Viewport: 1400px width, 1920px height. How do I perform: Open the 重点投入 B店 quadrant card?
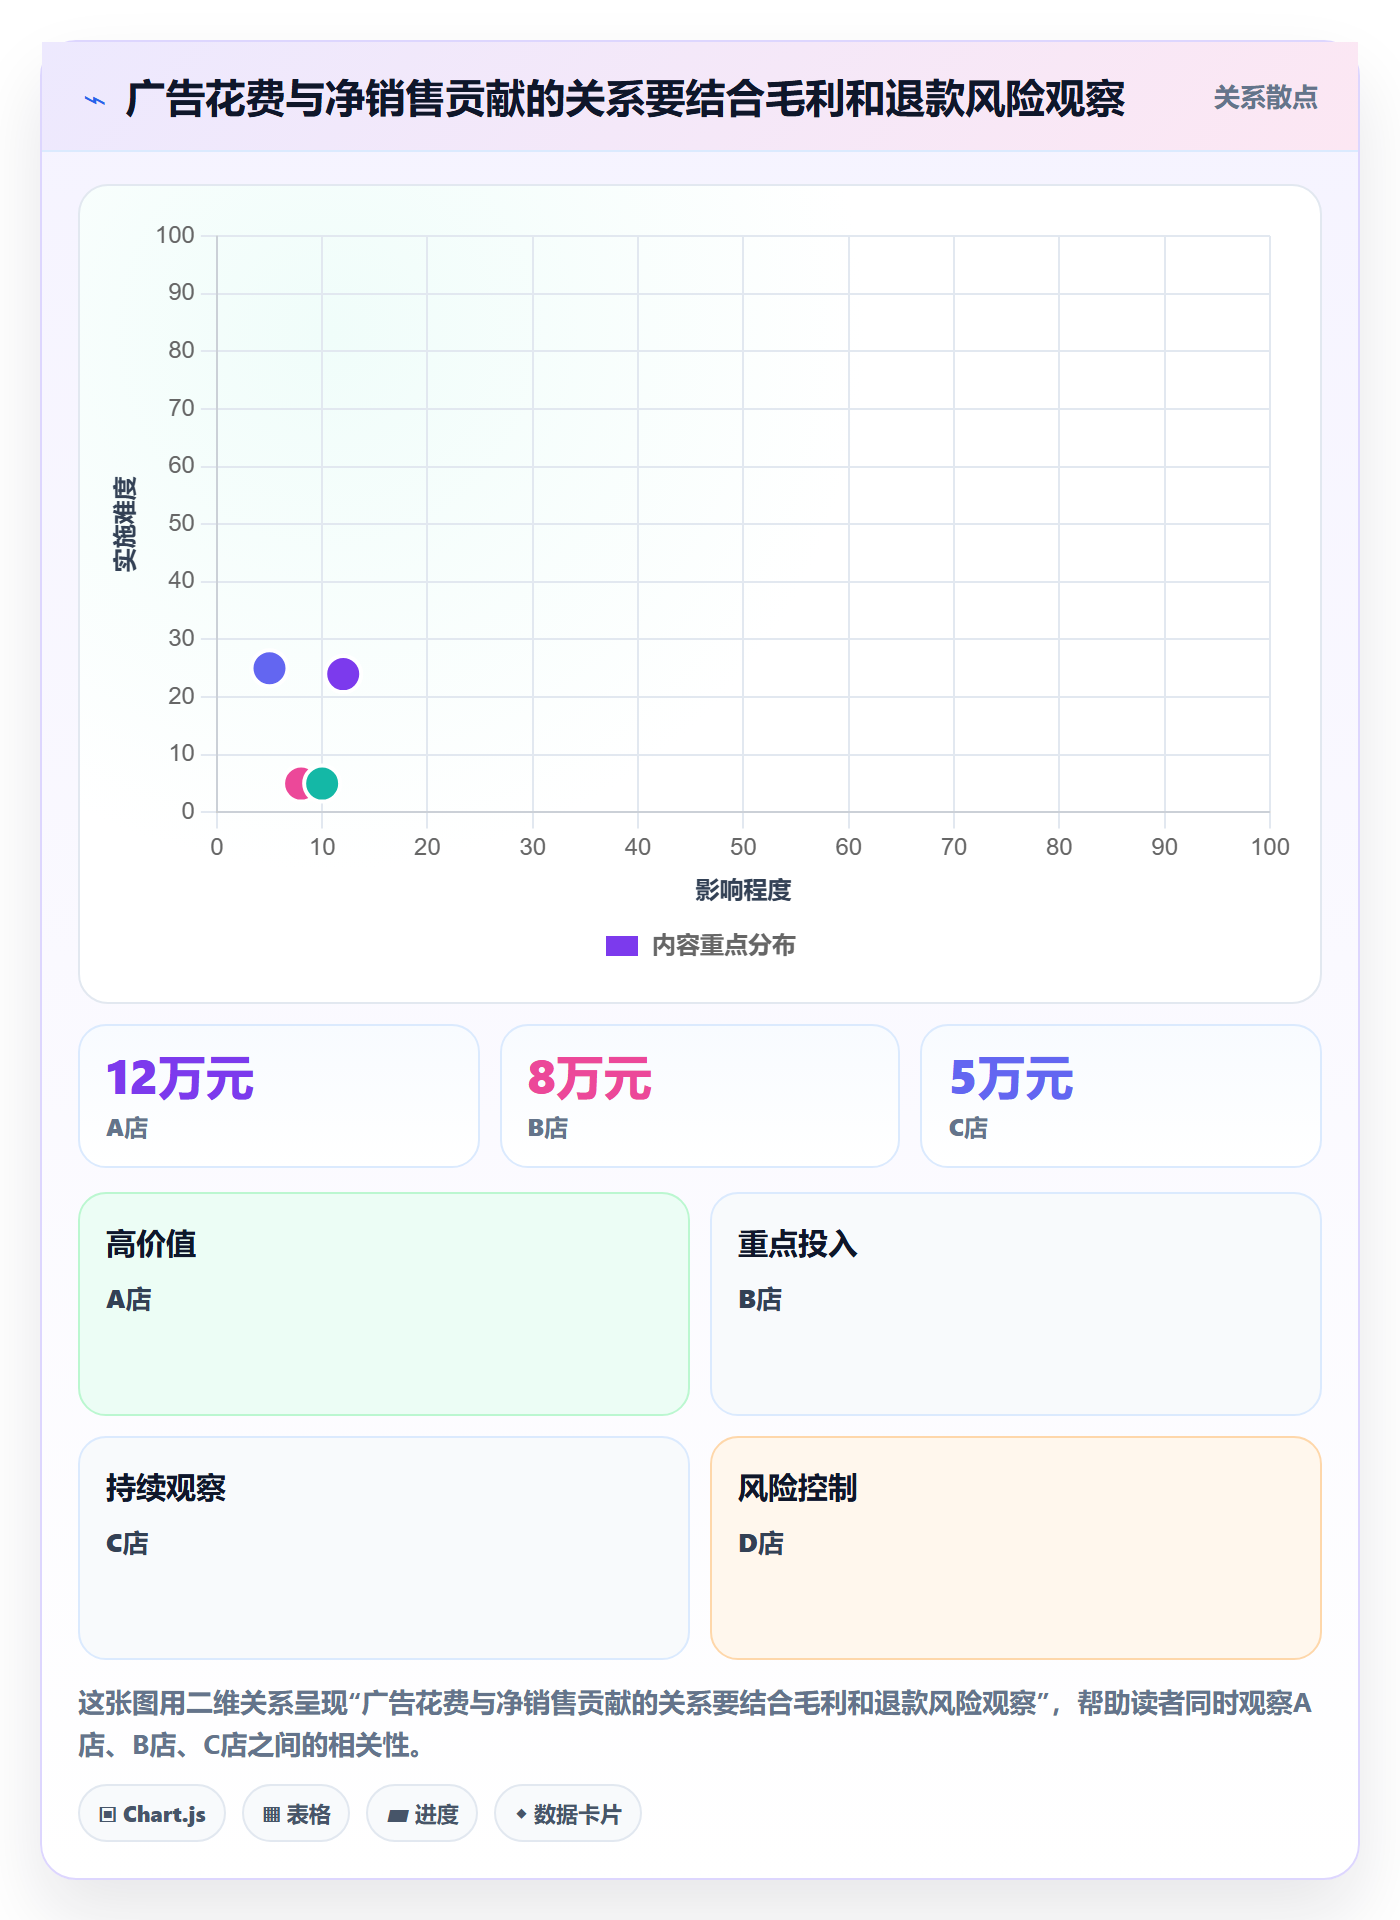pyautogui.click(x=1016, y=1304)
